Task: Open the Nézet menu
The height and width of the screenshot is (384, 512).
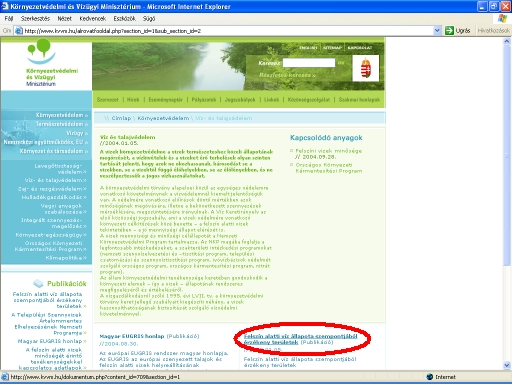Action: point(64,19)
